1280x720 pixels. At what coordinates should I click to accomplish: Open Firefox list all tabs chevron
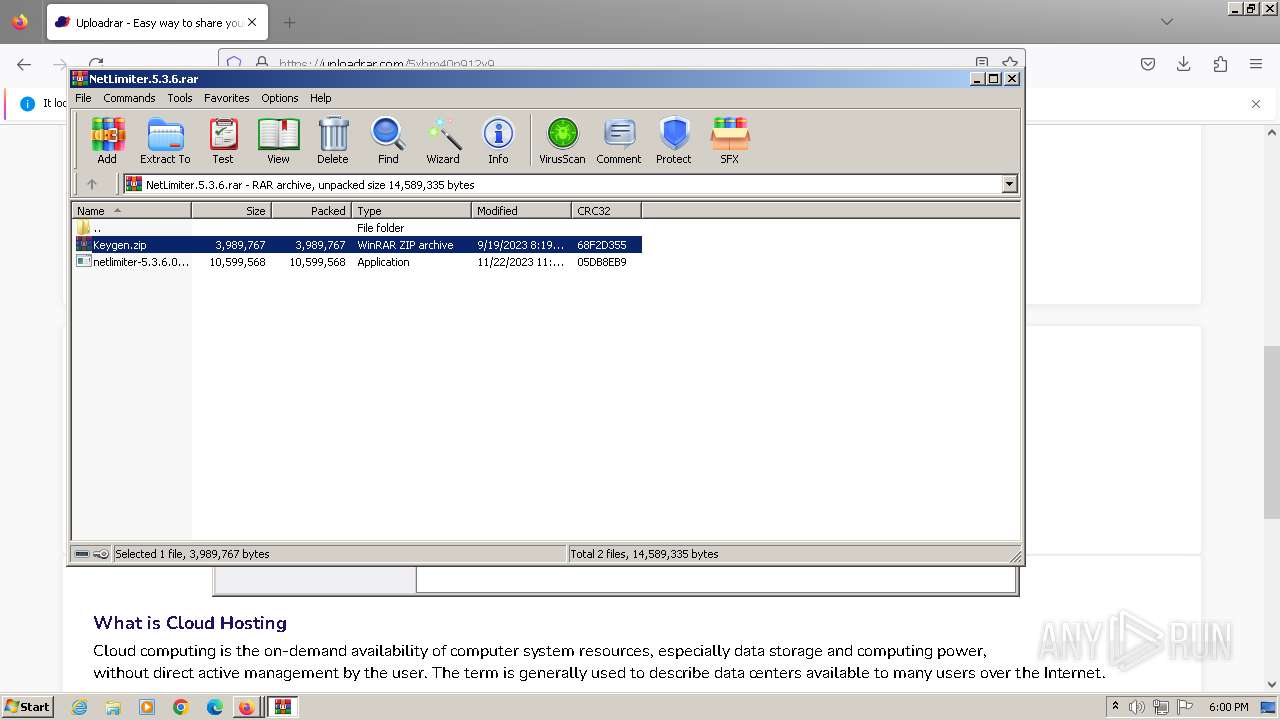pos(1166,22)
